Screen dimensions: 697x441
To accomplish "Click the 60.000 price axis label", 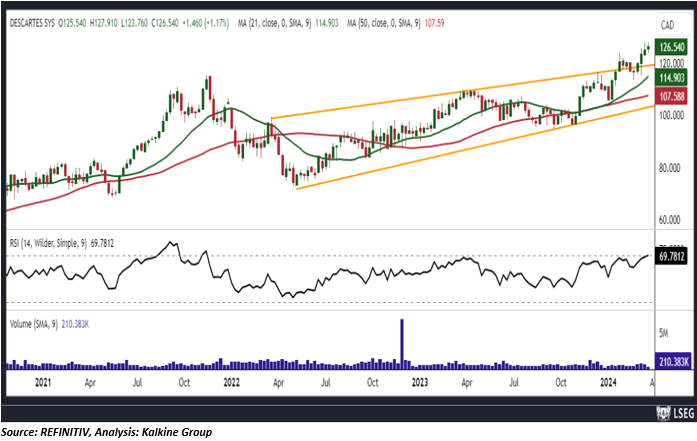I will click(670, 220).
